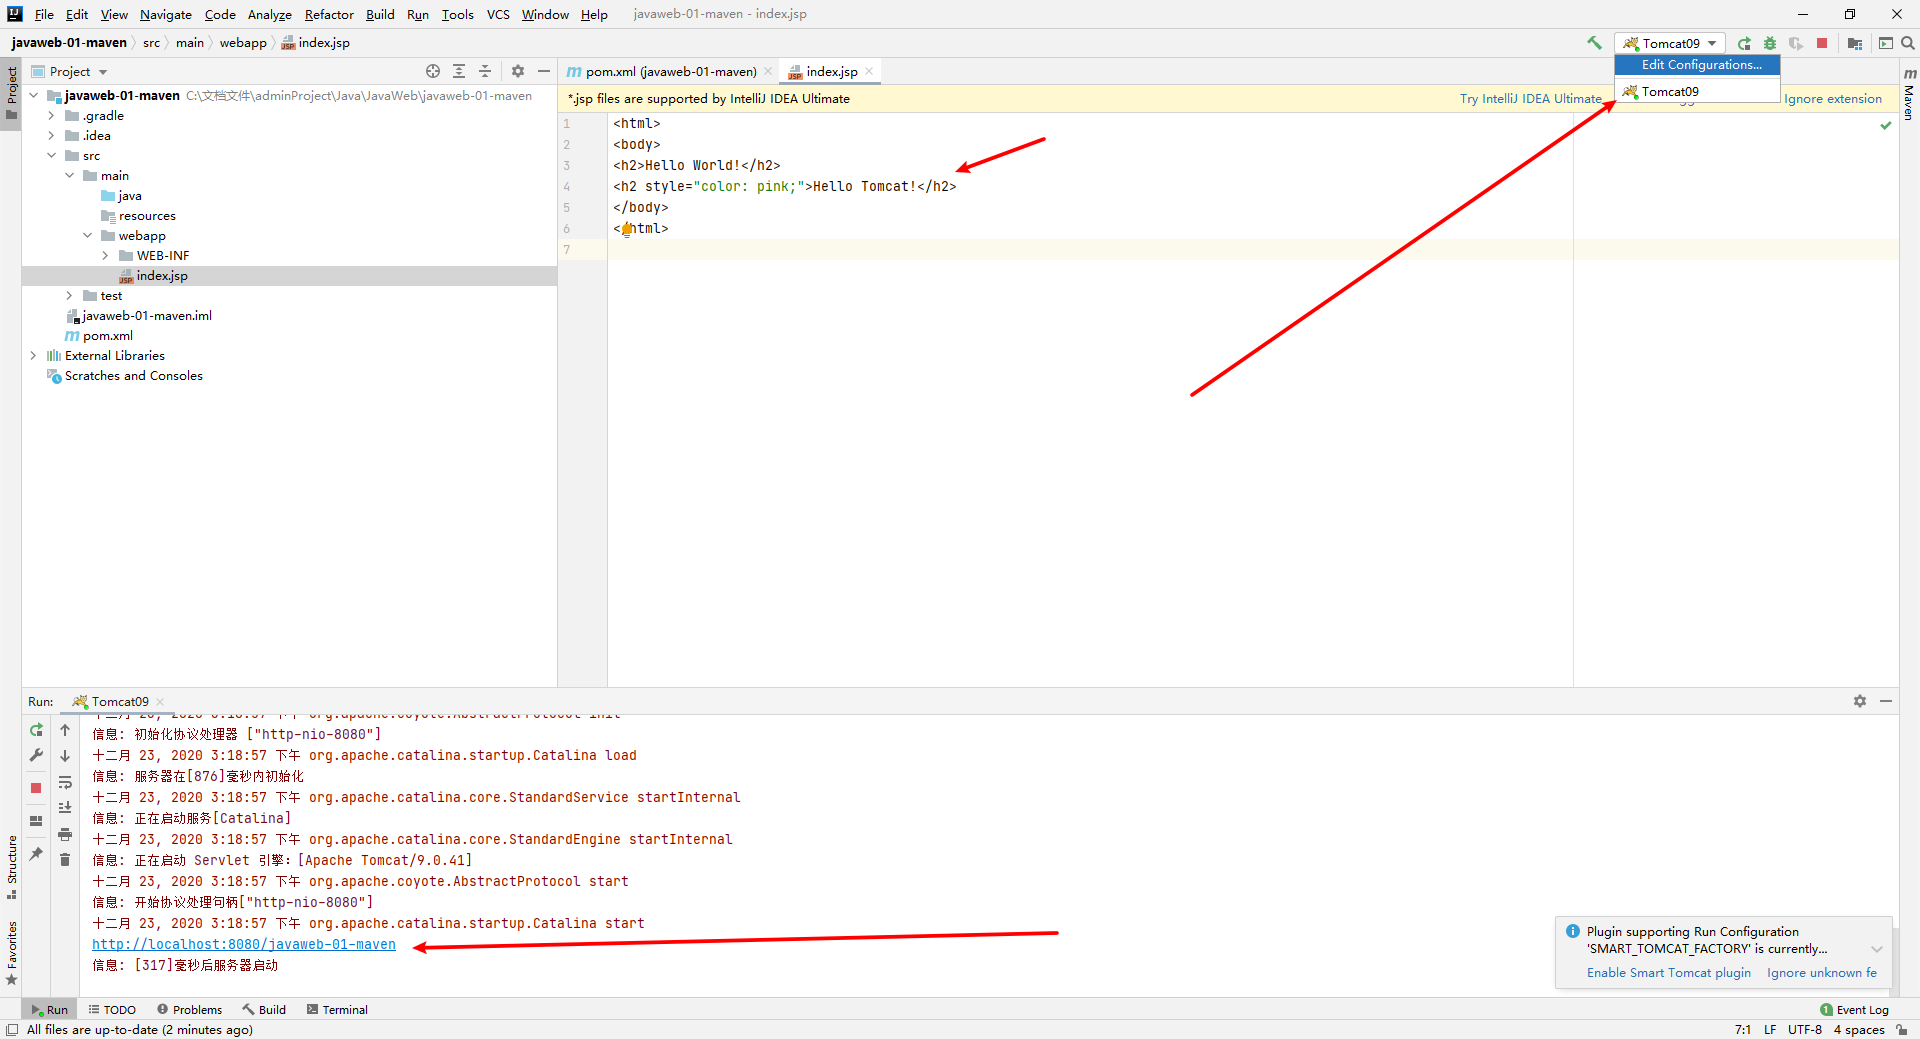The height and width of the screenshot is (1039, 1920).
Task: Hide the Project panel with minus icon
Action: pyautogui.click(x=544, y=71)
